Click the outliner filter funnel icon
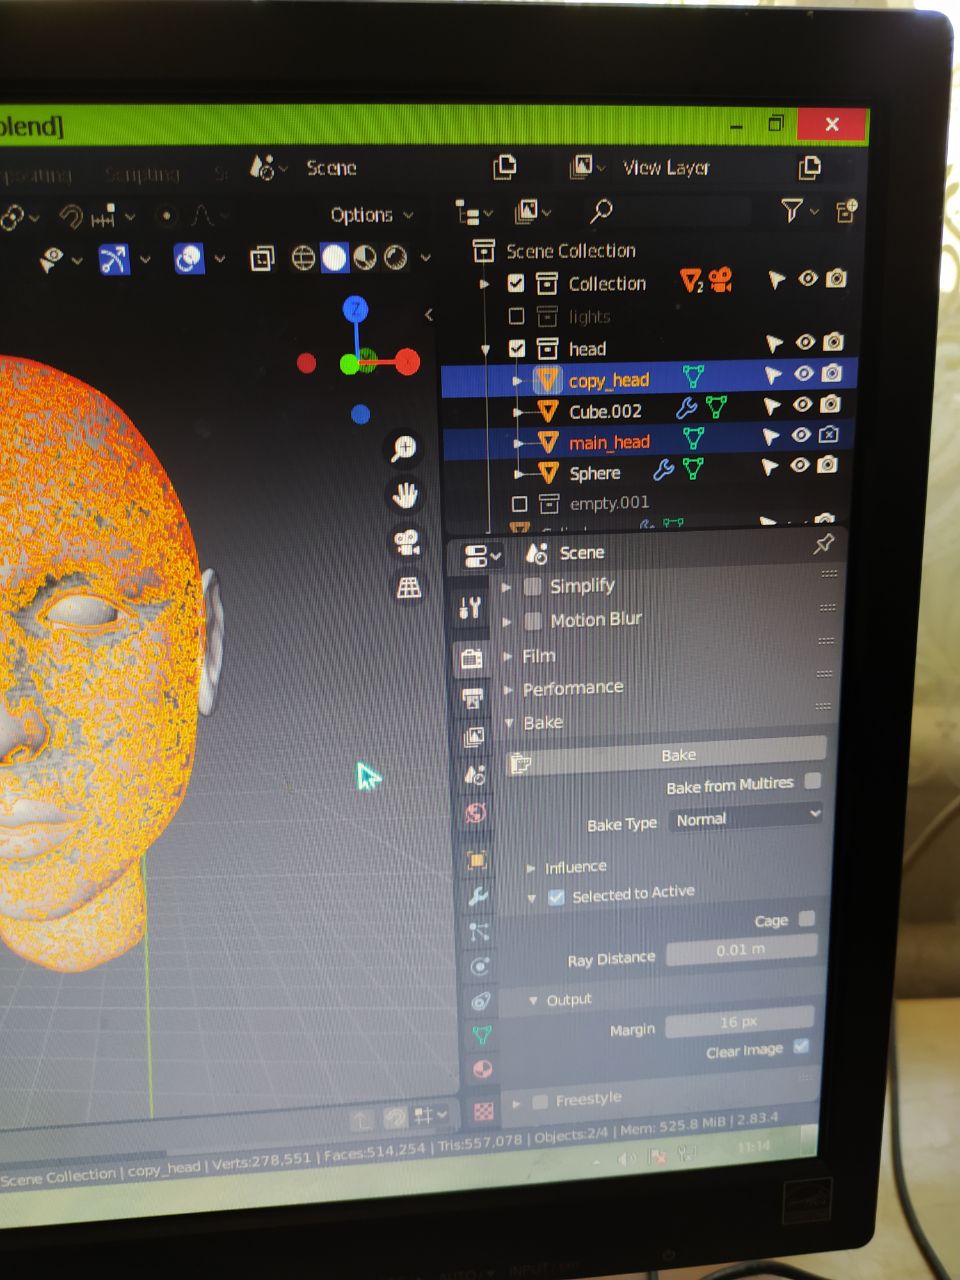The height and width of the screenshot is (1280, 960). point(791,210)
